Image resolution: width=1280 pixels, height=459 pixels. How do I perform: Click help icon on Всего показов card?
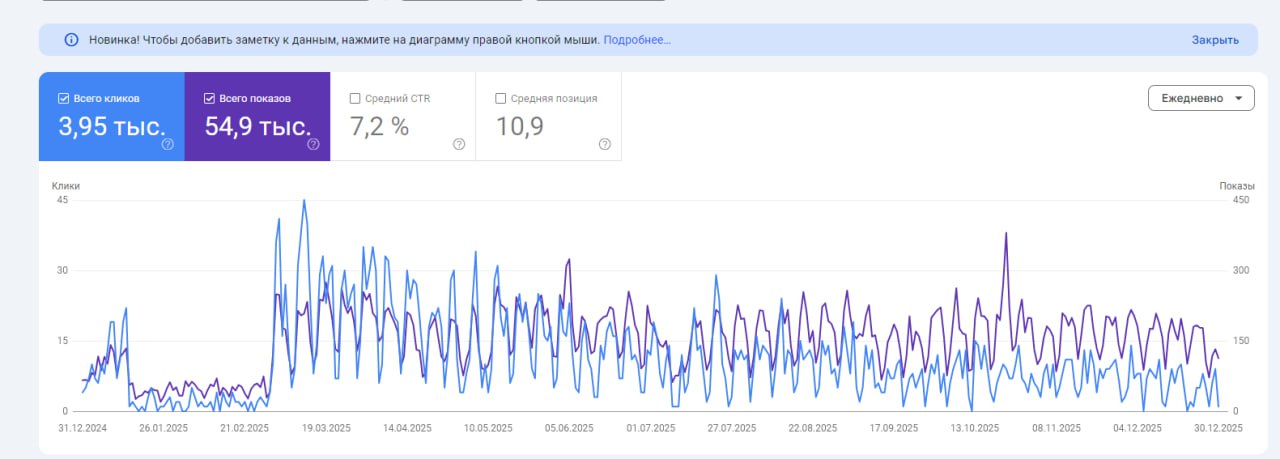click(313, 144)
